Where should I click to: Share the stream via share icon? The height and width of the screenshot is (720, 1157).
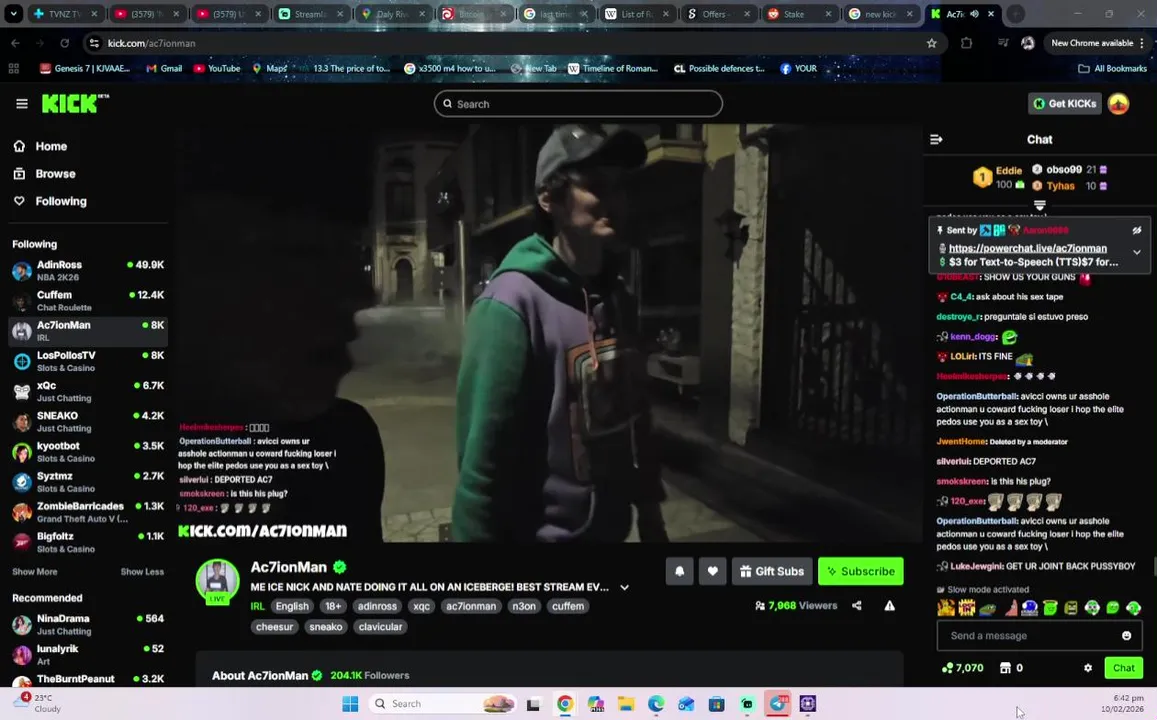pos(857,606)
